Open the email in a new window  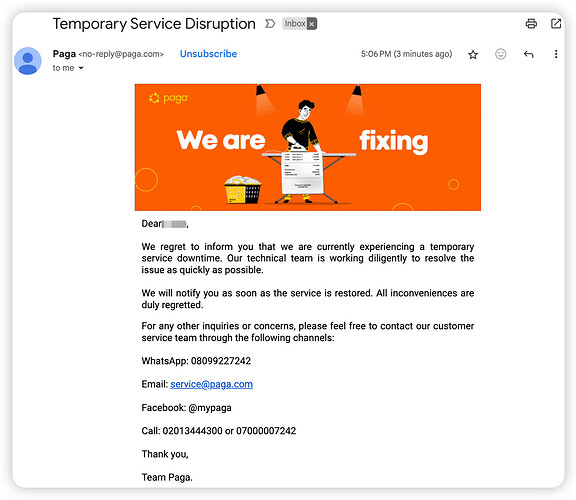pos(556,24)
